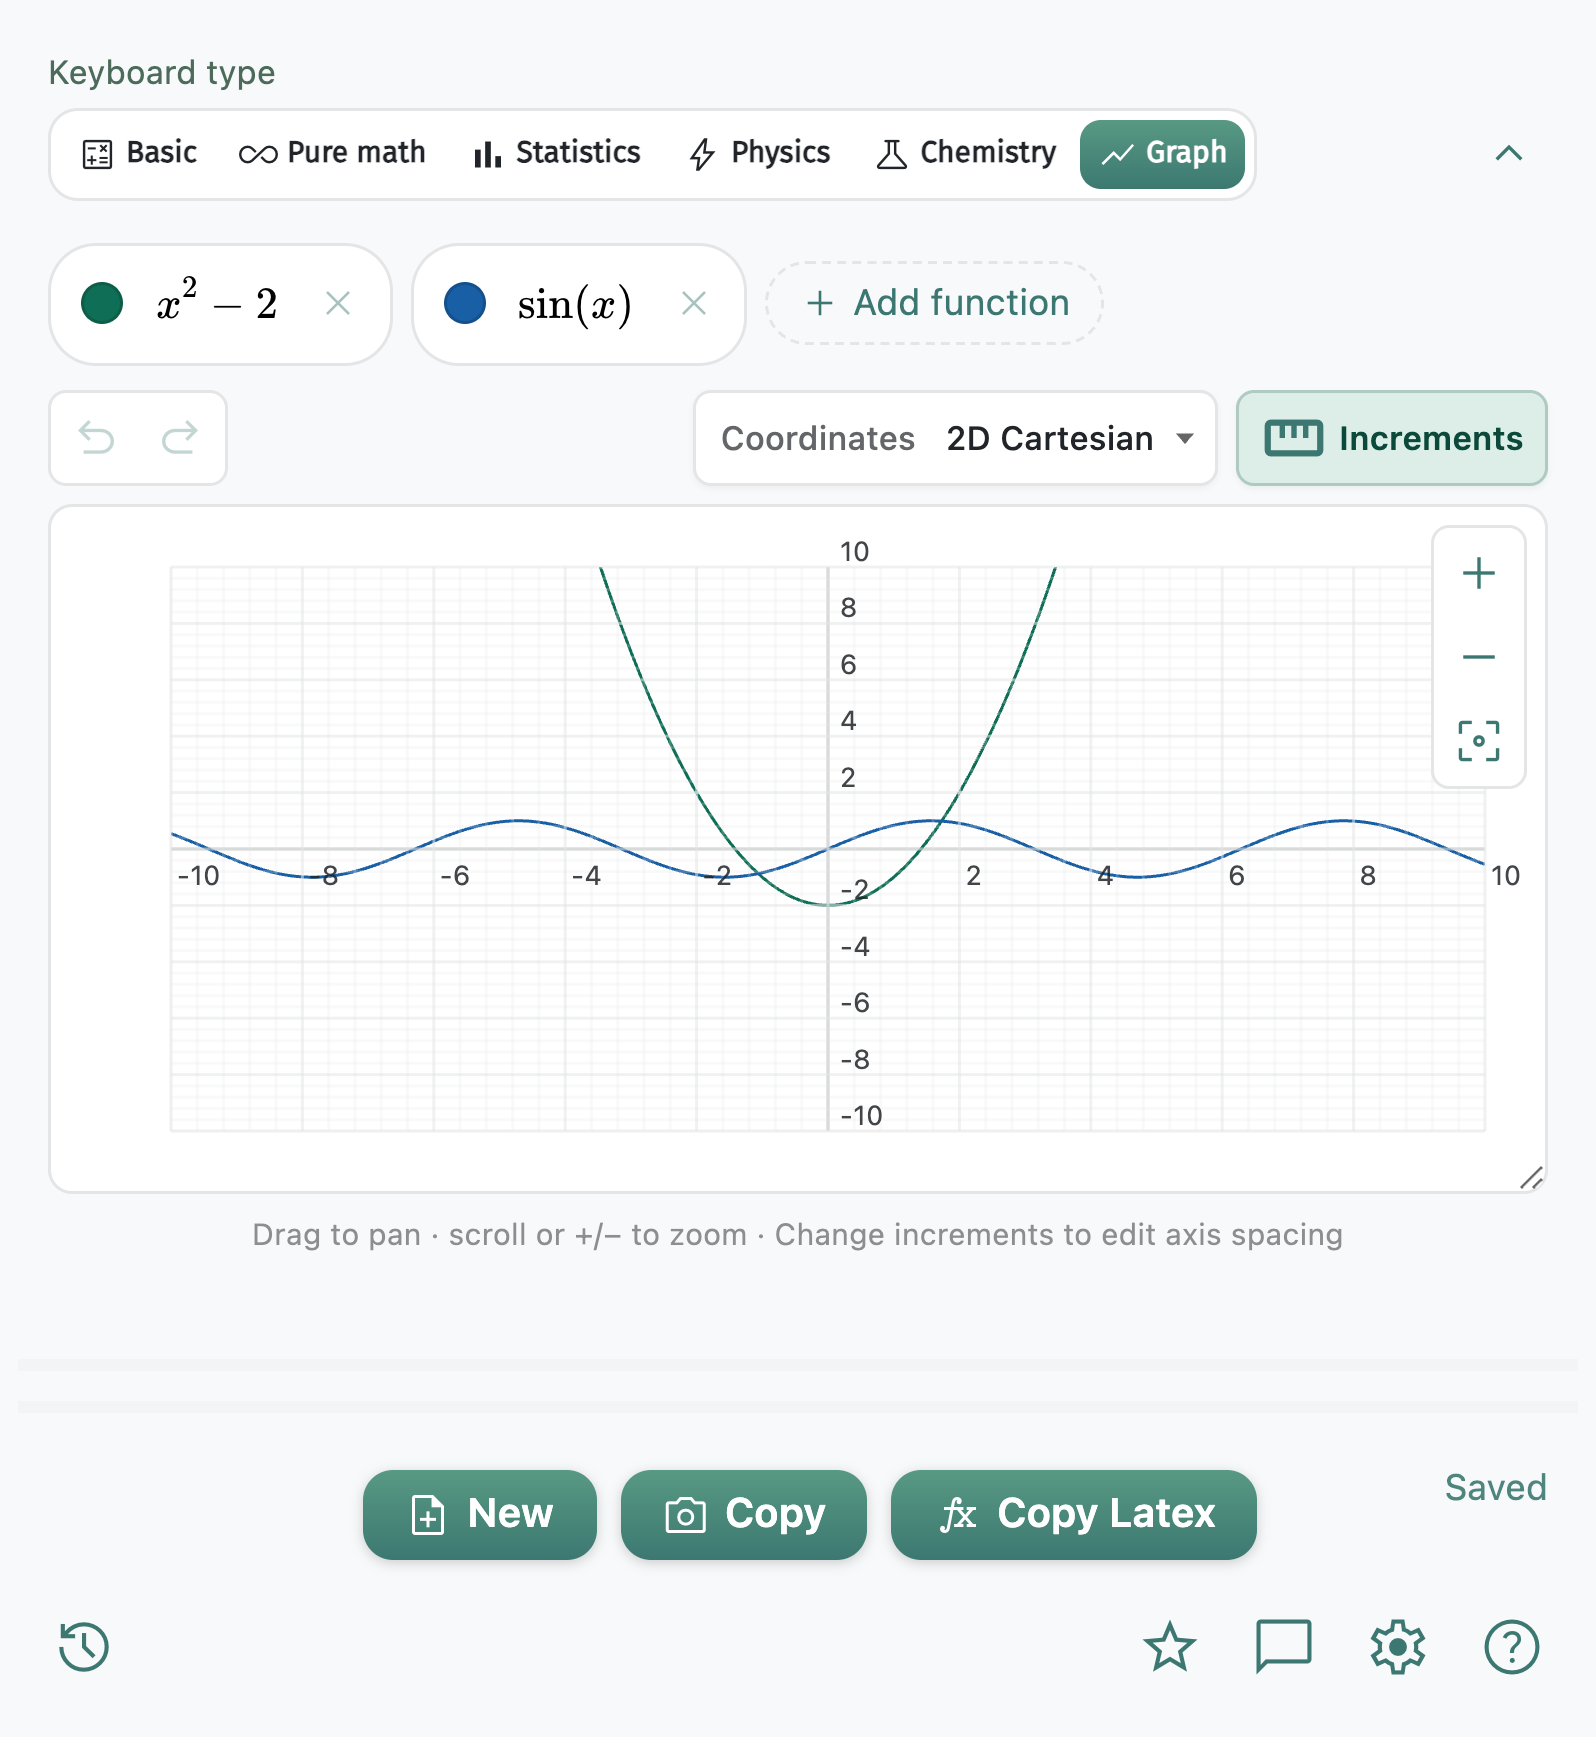Click Copy Latex button
This screenshot has width=1596, height=1737.
1074,1514
